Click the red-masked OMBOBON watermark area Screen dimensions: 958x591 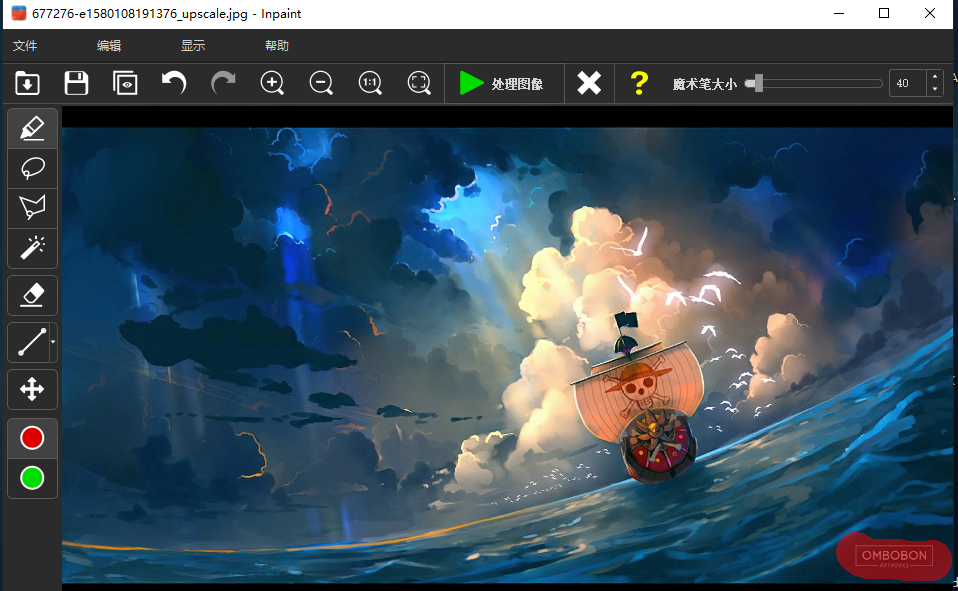(894, 556)
